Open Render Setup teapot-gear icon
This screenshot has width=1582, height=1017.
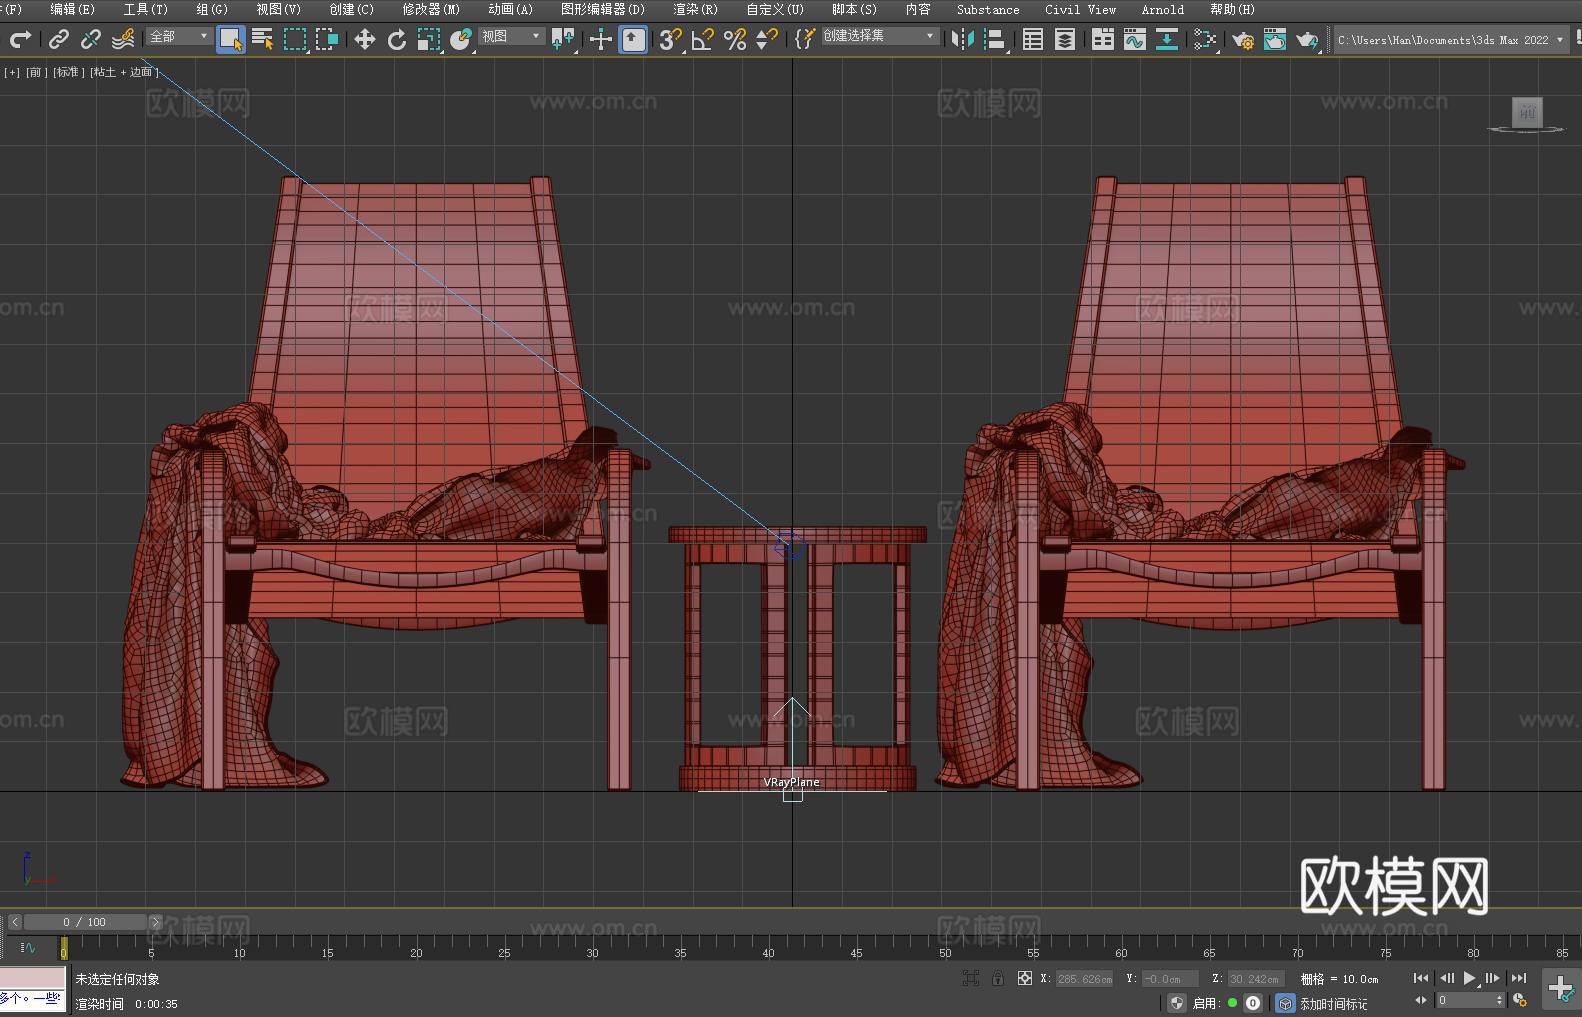click(x=1243, y=40)
